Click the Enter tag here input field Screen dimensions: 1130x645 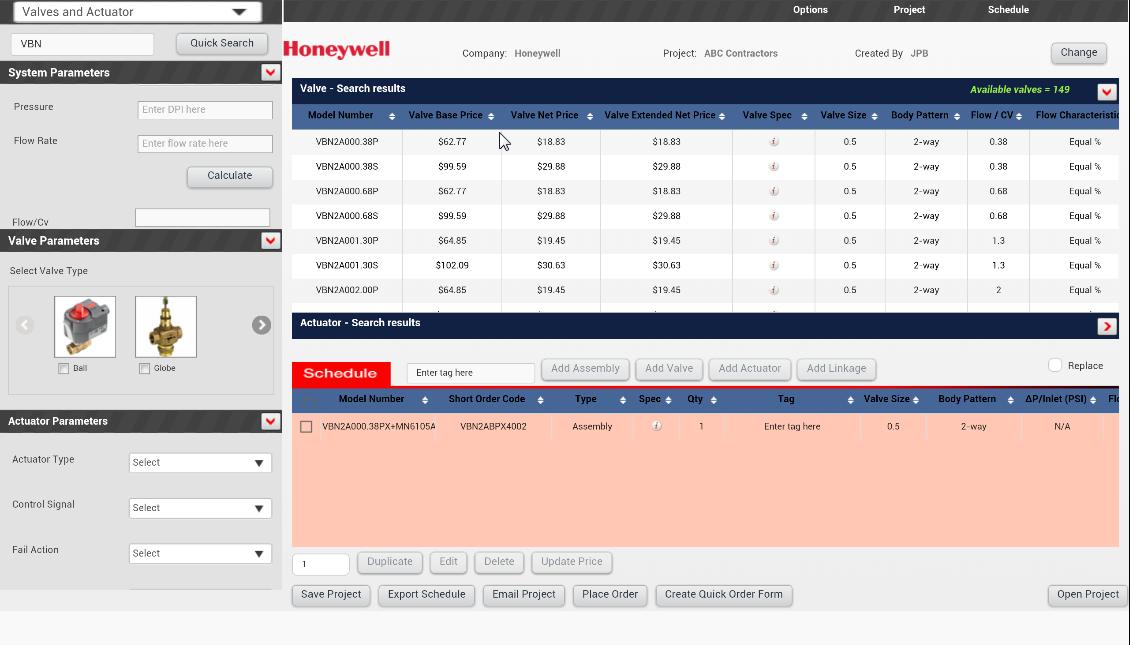tap(471, 373)
